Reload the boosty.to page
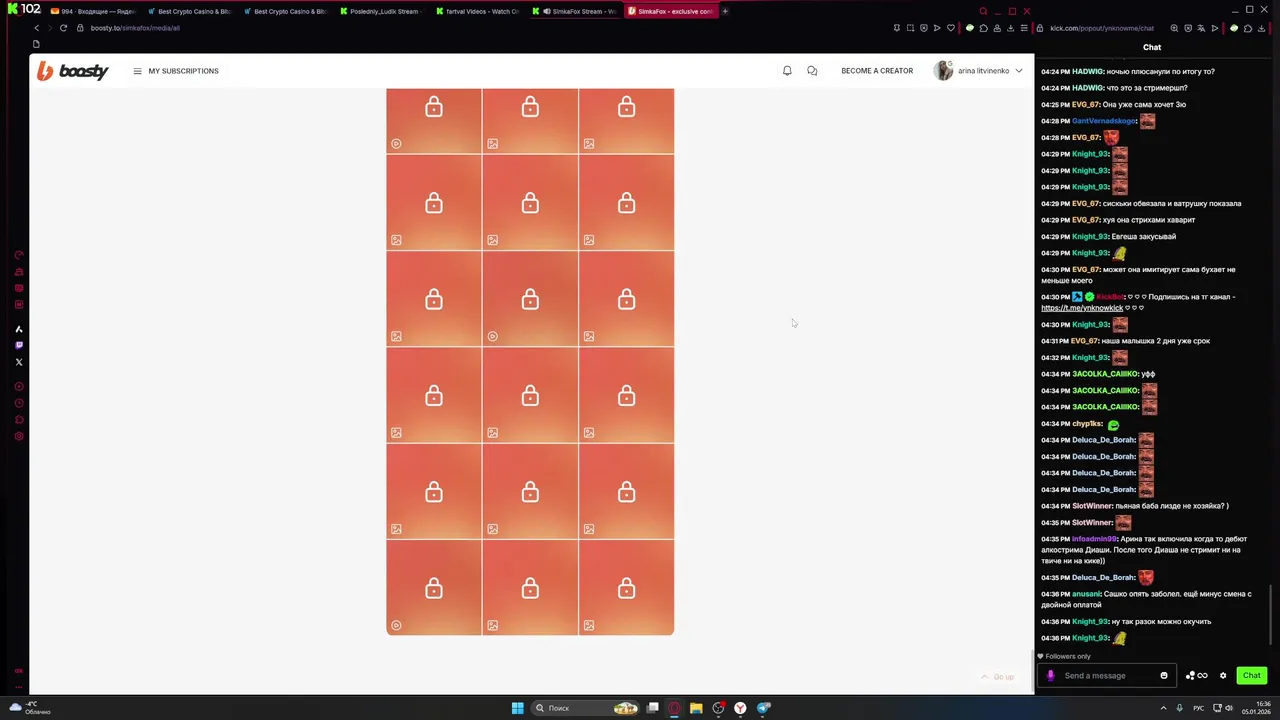 63,28
